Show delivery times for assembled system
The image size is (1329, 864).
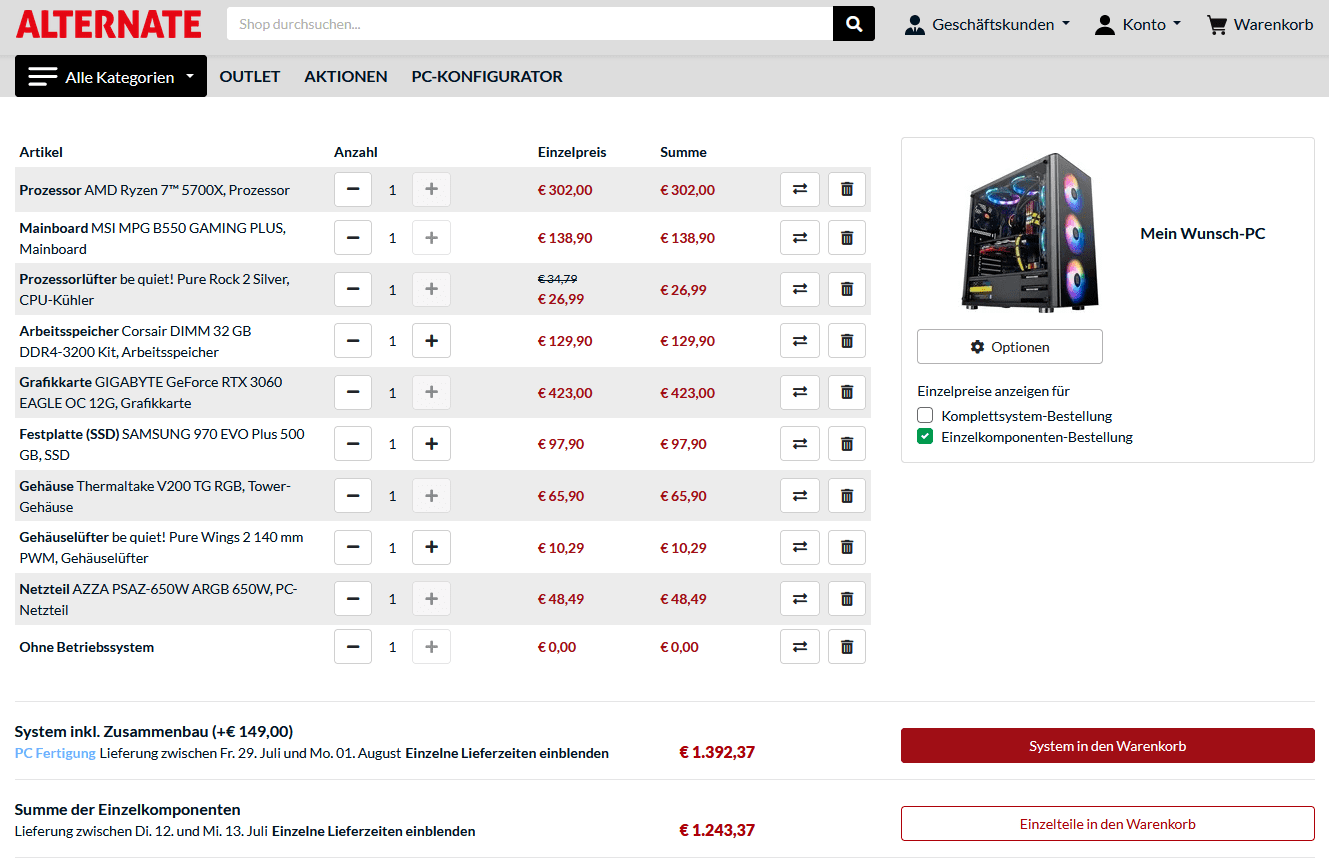coord(507,753)
